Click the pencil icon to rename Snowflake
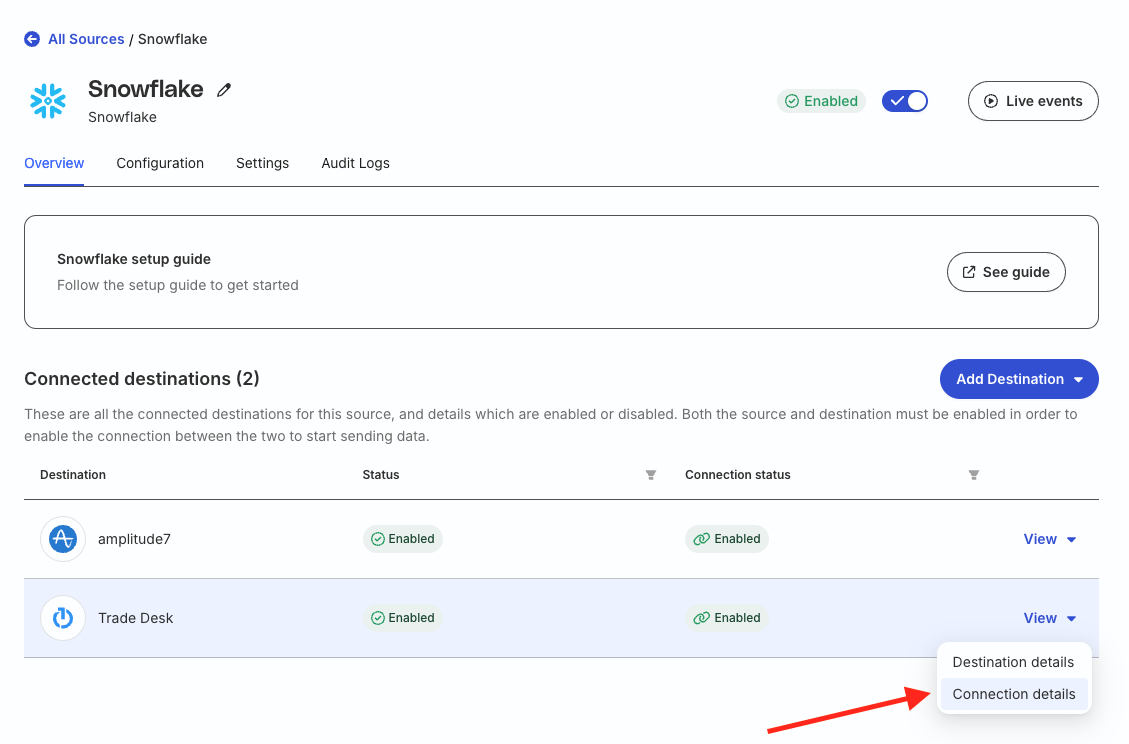Viewport: 1129px width, 744px height. 224,90
